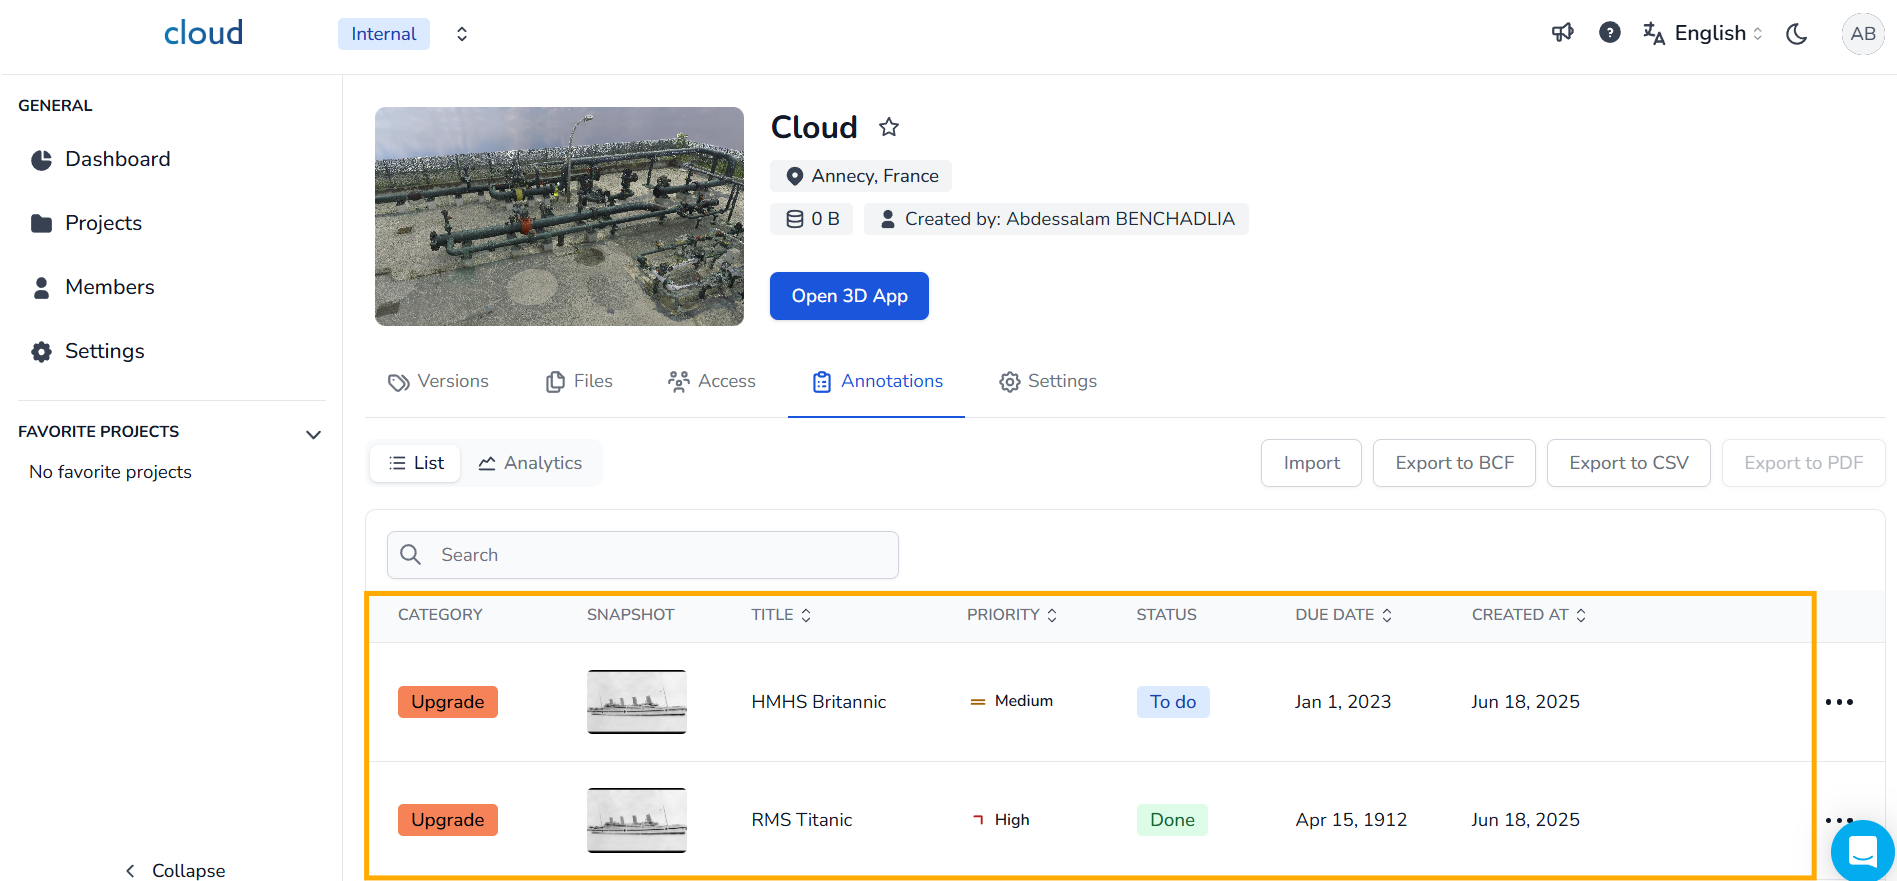Open the chat support bubble

point(1862,851)
